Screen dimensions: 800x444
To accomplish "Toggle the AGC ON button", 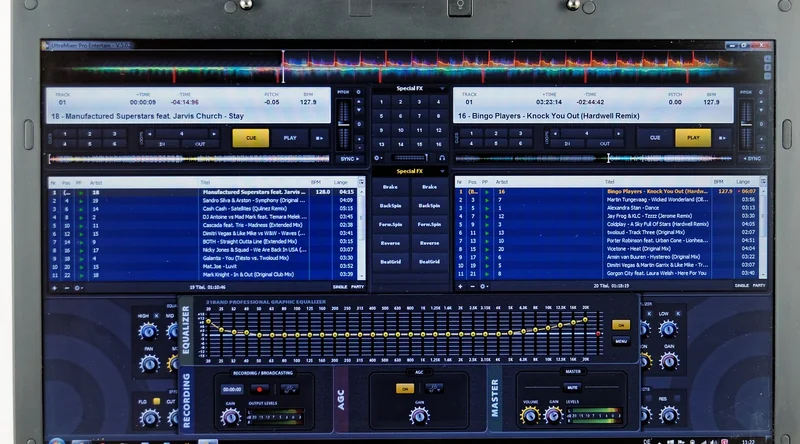I will point(405,389).
